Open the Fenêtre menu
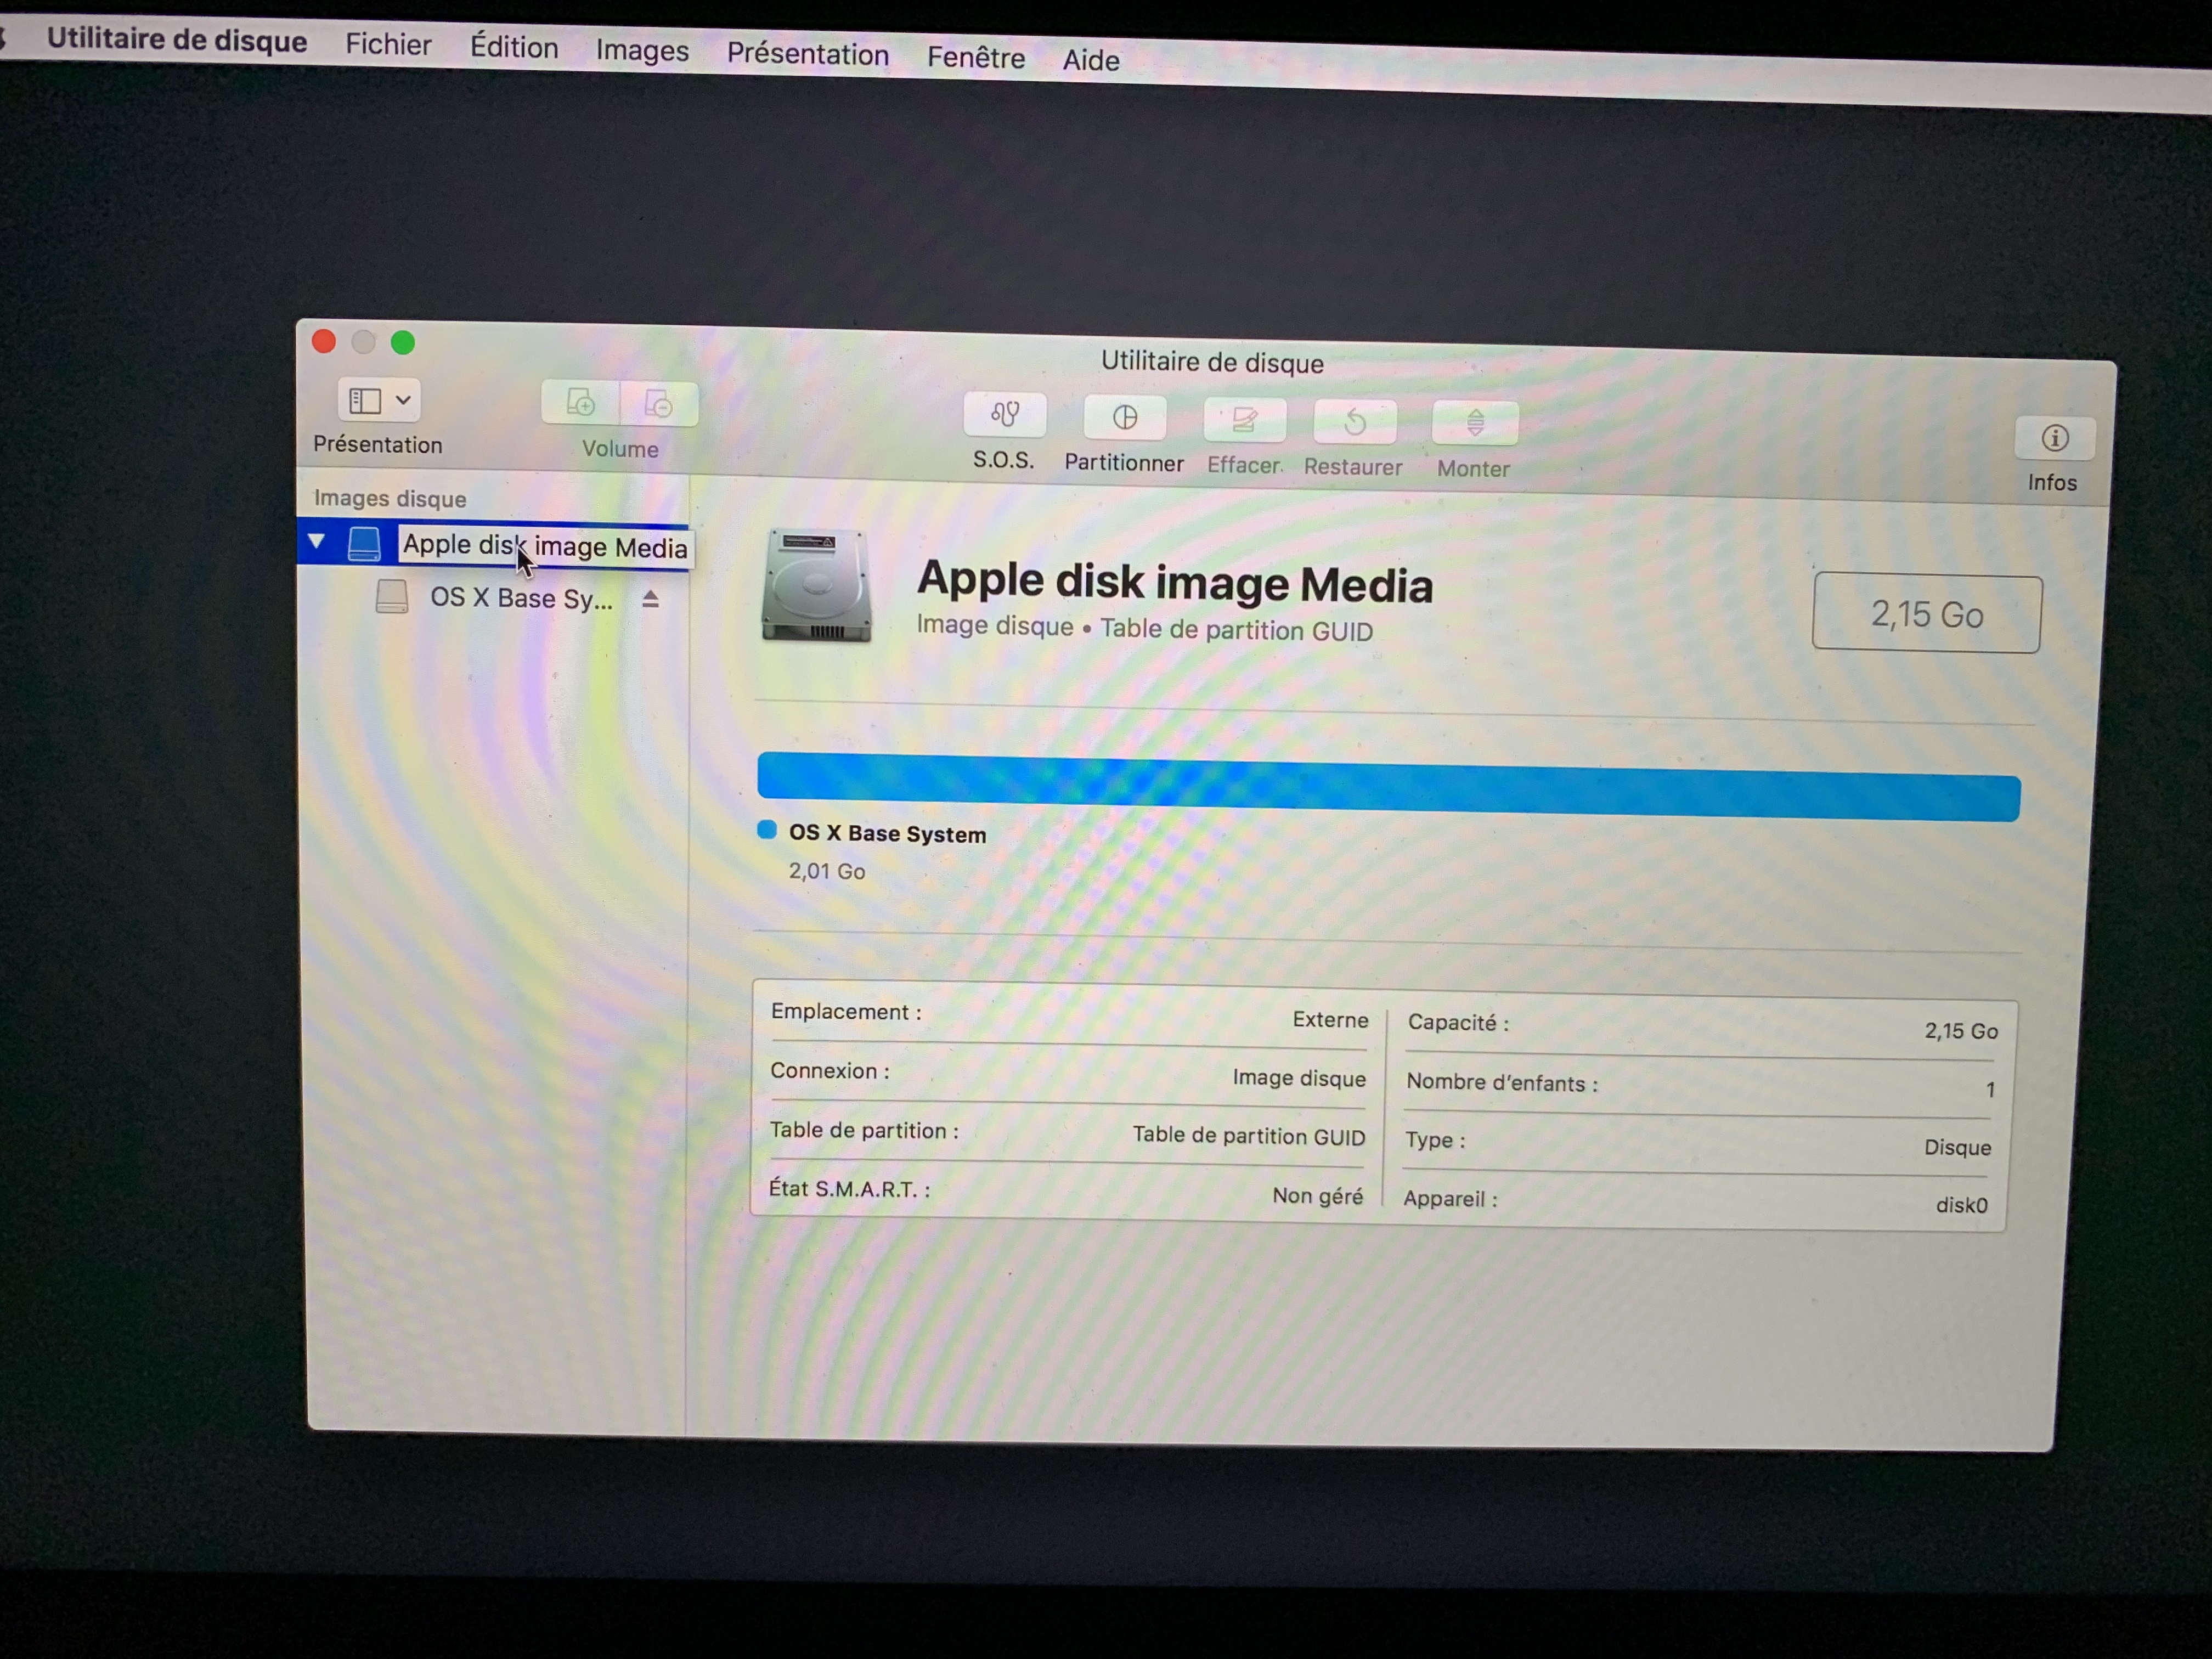Image resolution: width=2212 pixels, height=1659 pixels. pyautogui.click(x=976, y=57)
